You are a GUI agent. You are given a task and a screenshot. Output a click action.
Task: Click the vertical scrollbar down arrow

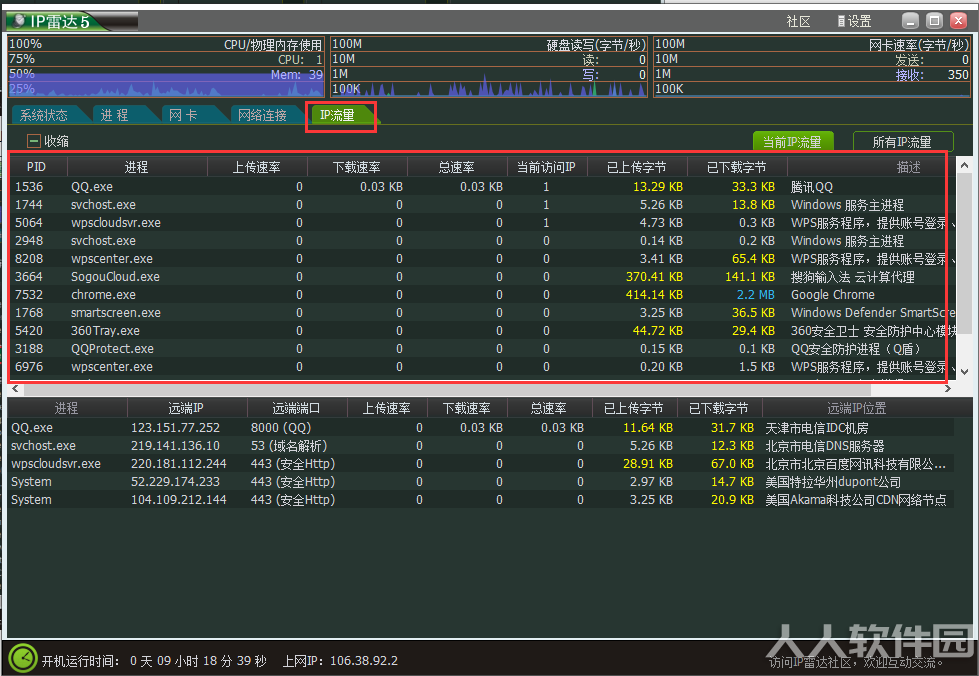coord(965,371)
